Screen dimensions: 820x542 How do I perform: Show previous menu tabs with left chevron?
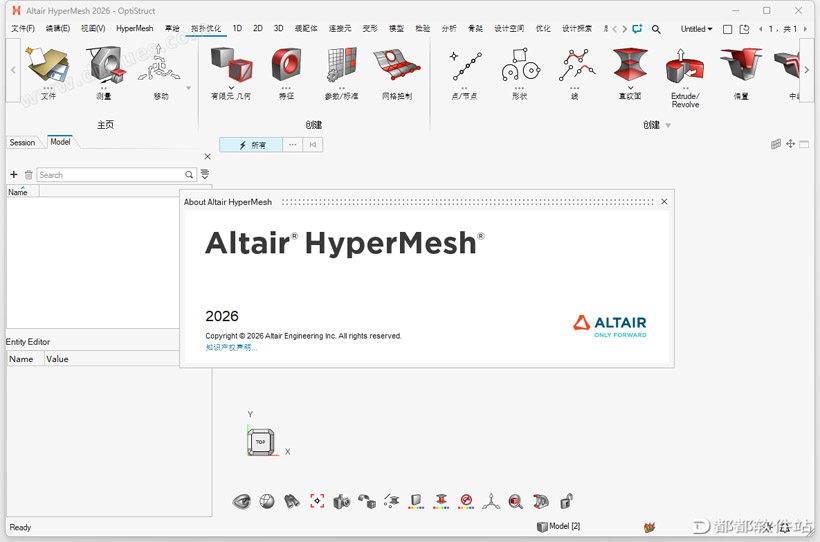click(x=615, y=29)
